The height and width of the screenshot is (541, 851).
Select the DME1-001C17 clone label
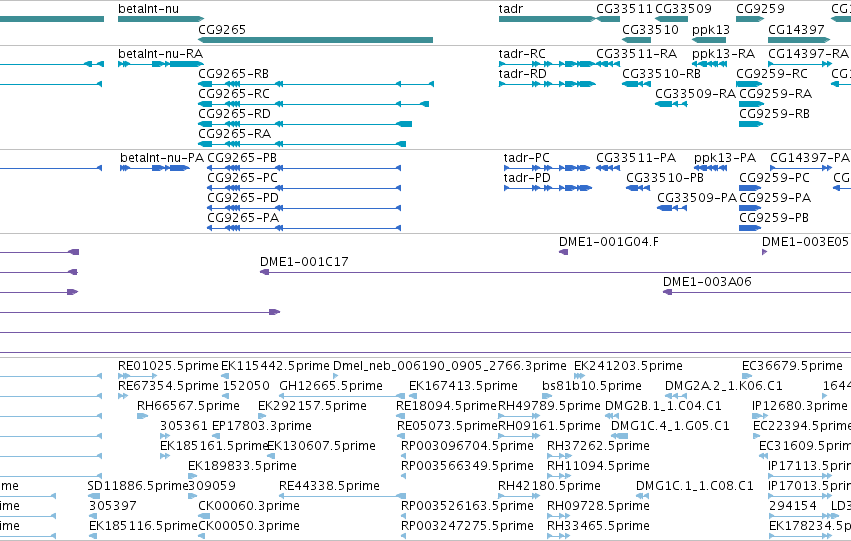304,262
